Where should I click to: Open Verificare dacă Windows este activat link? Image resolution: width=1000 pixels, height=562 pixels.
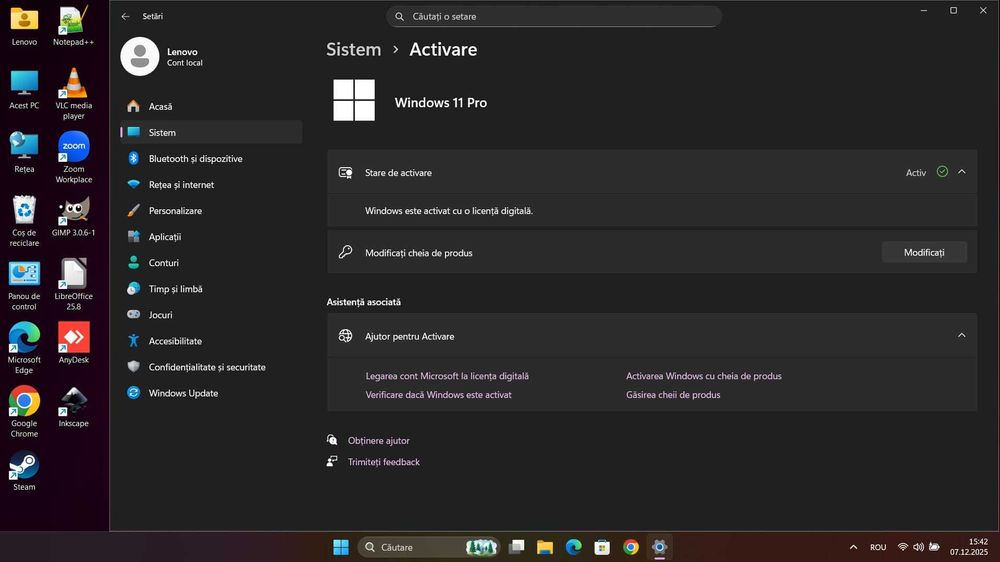pyautogui.click(x=438, y=395)
